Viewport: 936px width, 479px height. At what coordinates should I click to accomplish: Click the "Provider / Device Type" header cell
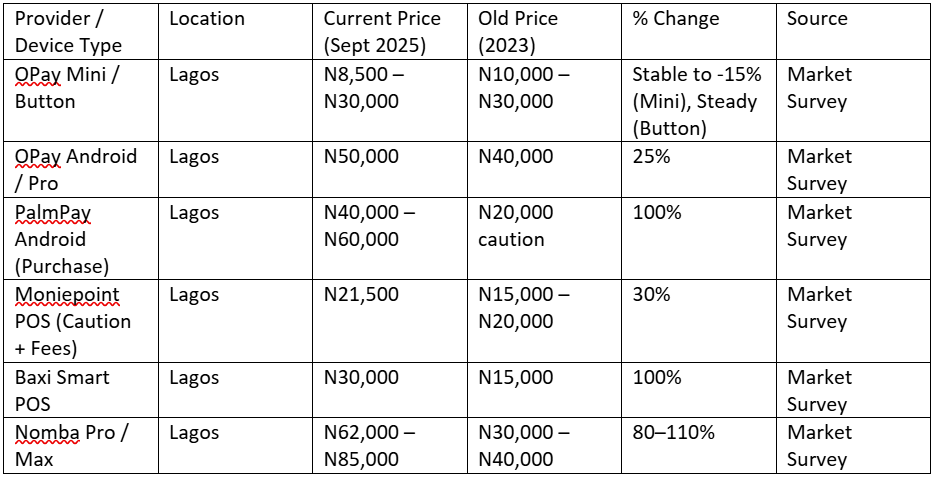click(69, 32)
